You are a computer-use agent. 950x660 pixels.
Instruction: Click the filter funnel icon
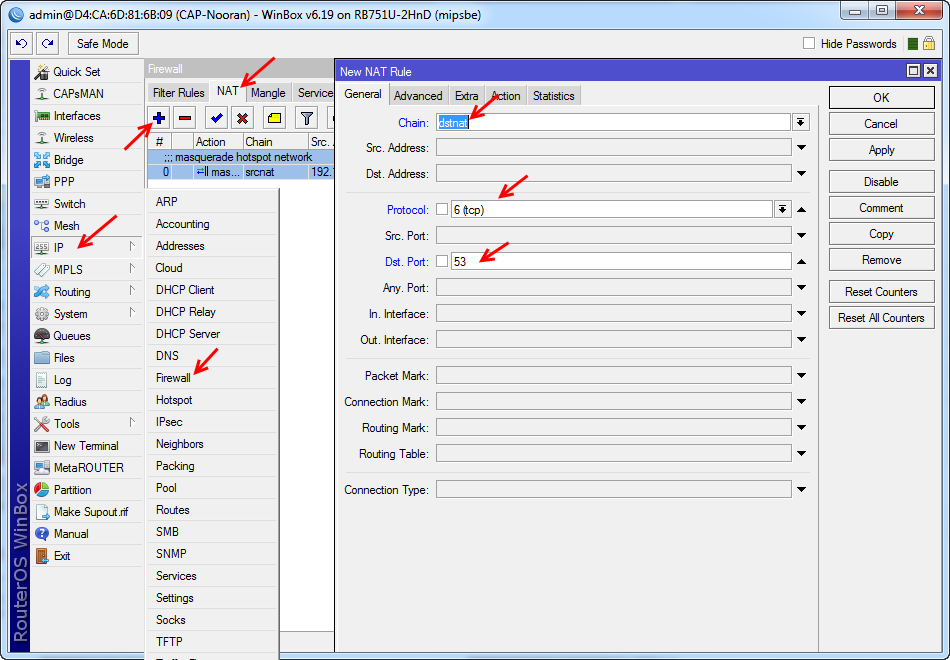click(x=307, y=118)
